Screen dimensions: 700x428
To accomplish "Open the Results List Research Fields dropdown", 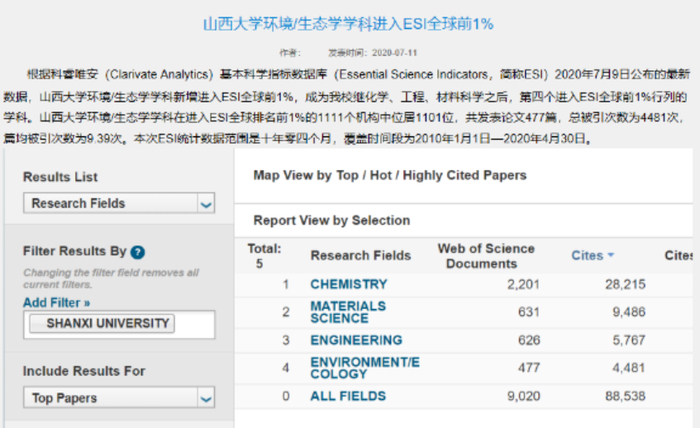I will coord(205,204).
